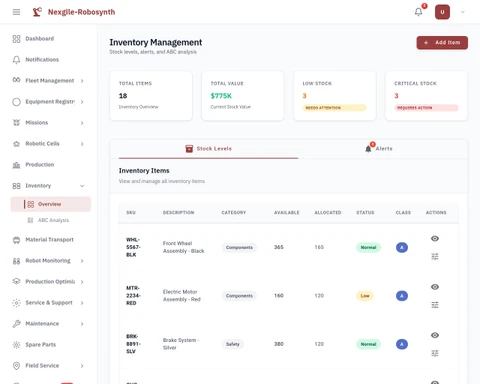The image size is (480, 384).
Task: Expand Service & Support chevron
Action: [x=82, y=303]
